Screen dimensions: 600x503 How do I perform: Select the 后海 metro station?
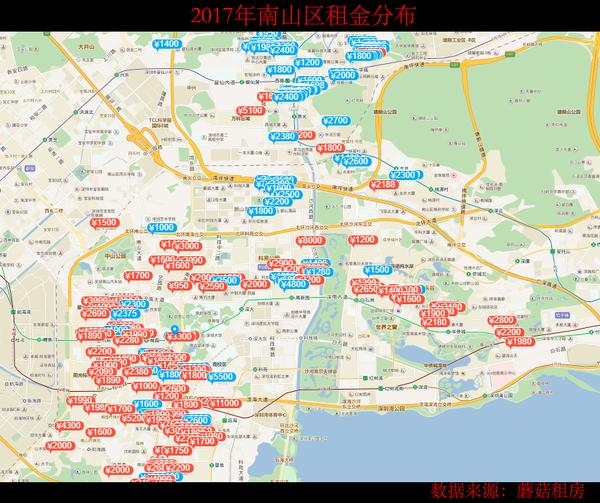pyautogui.click(x=230, y=420)
